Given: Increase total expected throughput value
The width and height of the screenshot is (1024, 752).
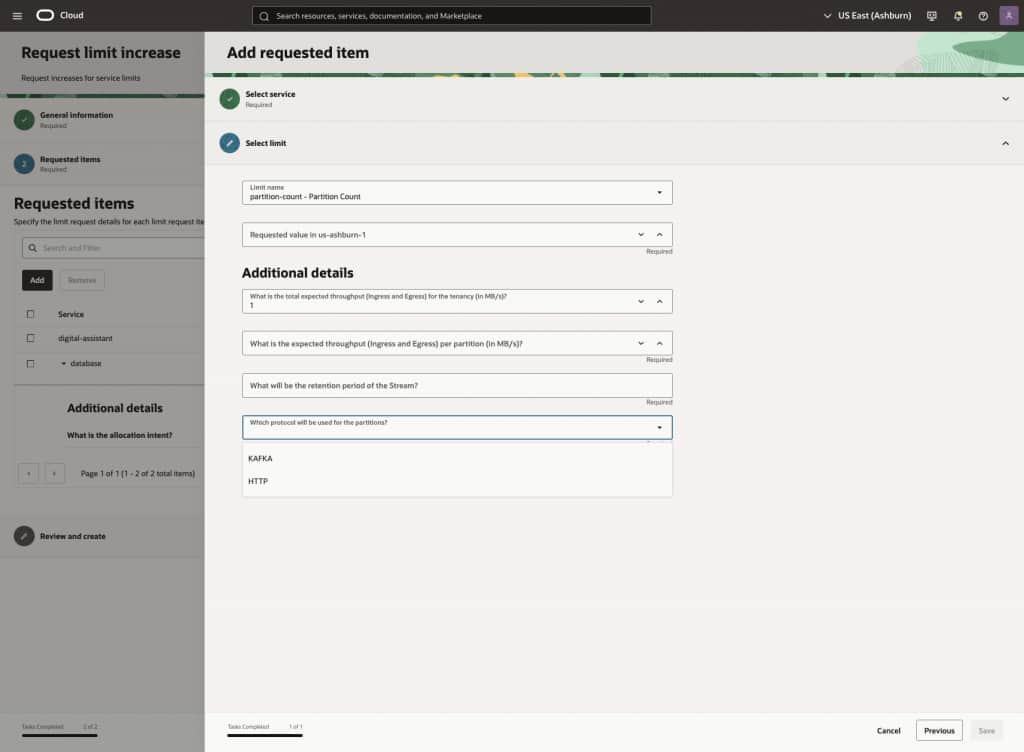Looking at the screenshot, I should (x=660, y=301).
